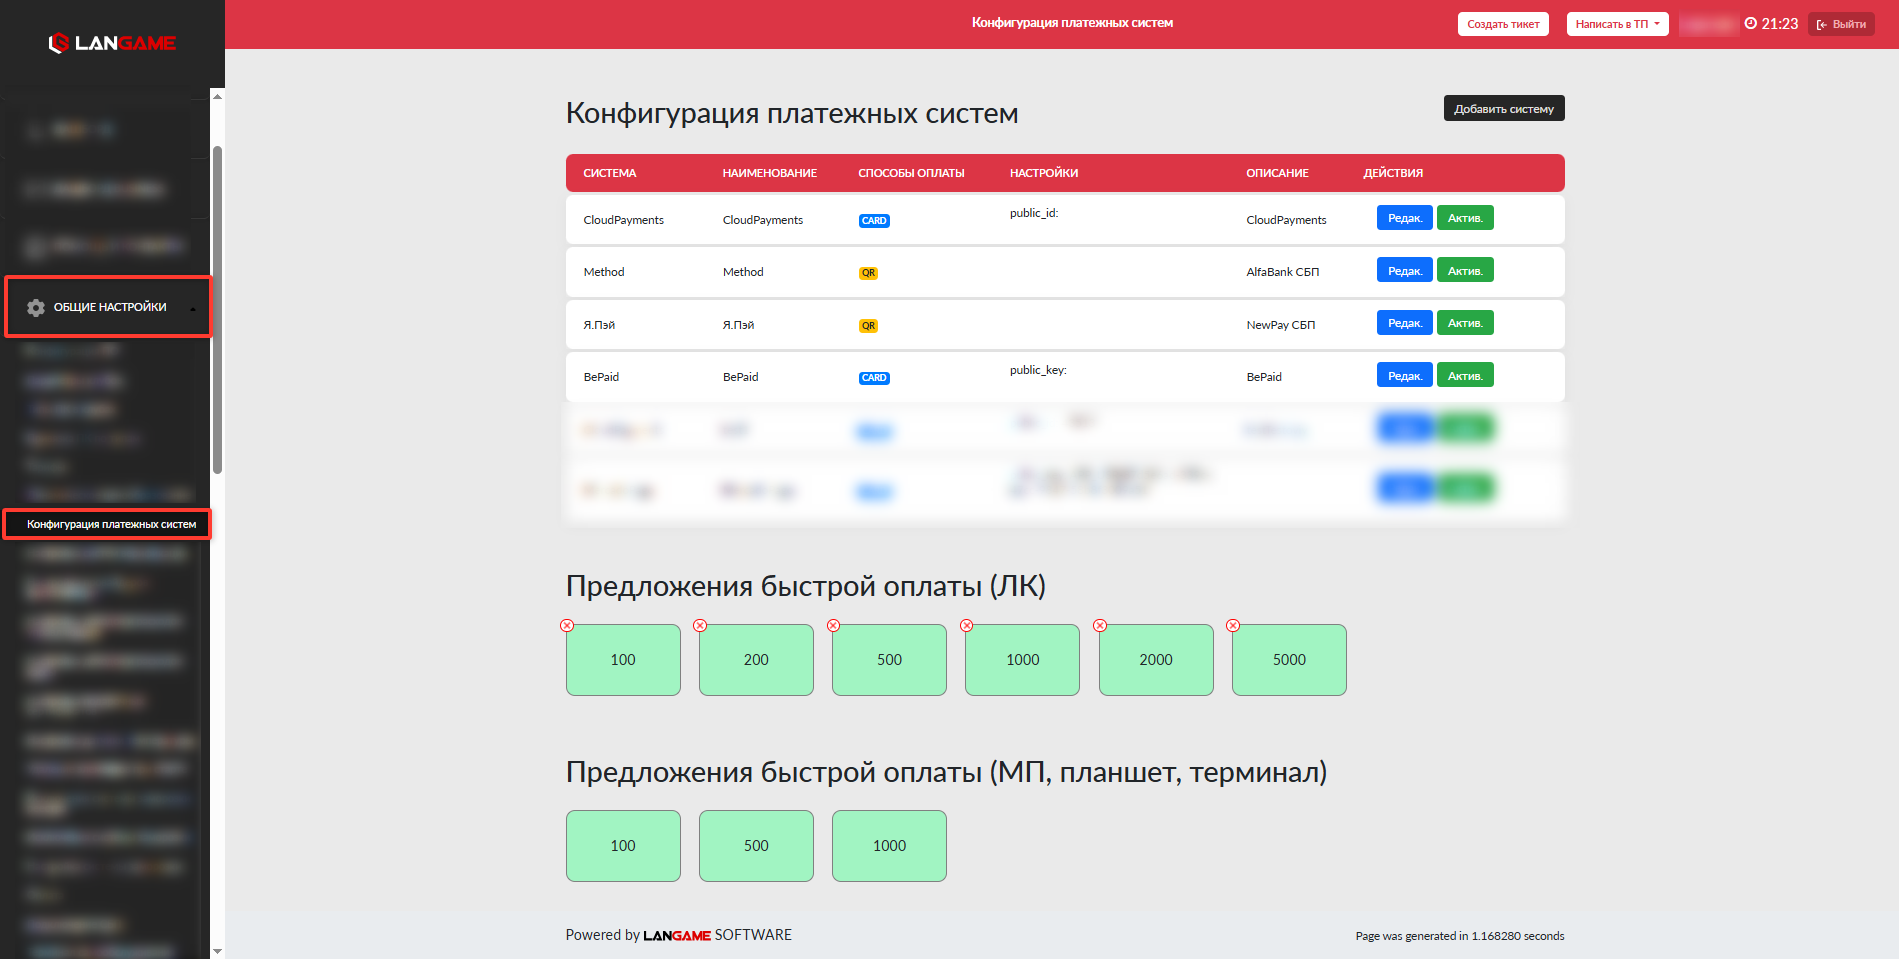Select the 1000 tile under ЛК quick pay
The height and width of the screenshot is (959, 1899).
point(1022,660)
